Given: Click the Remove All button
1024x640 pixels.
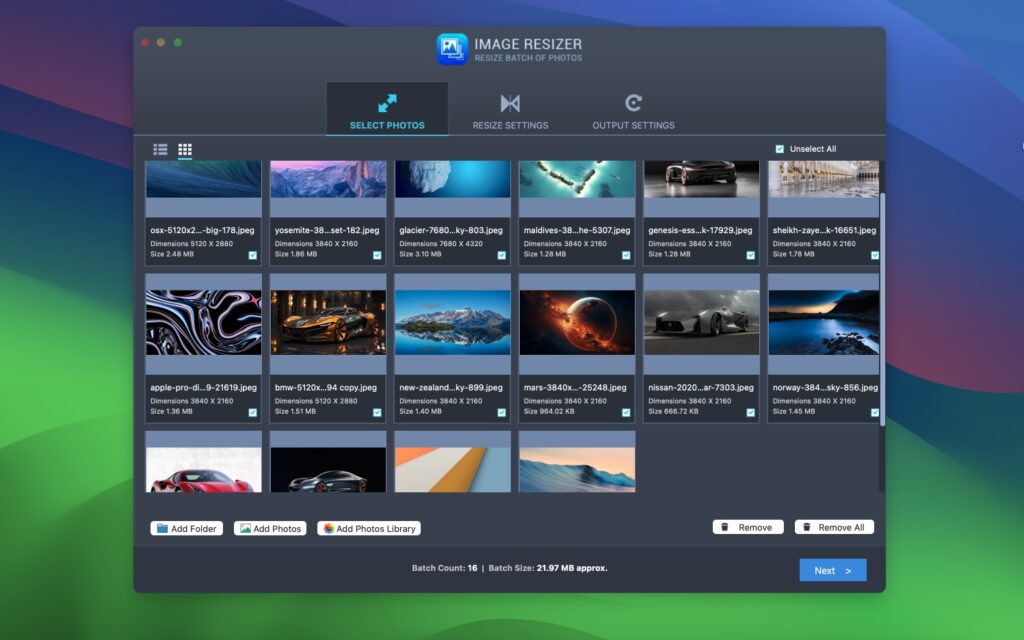Looking at the screenshot, I should pos(835,527).
